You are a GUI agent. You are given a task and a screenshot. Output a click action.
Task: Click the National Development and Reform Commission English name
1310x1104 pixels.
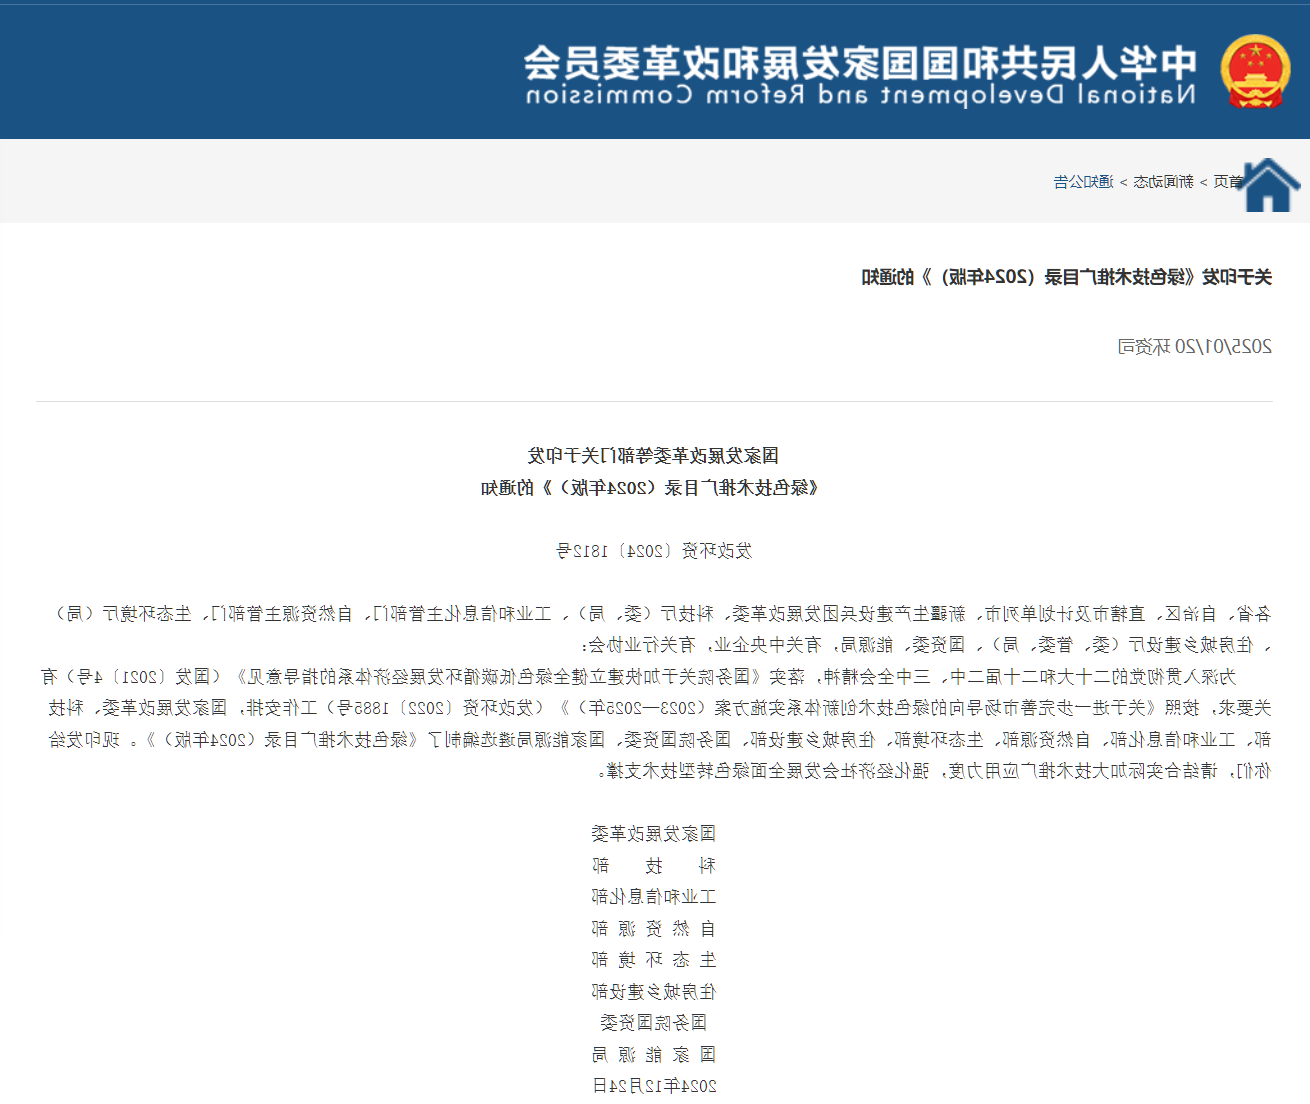coord(861,95)
